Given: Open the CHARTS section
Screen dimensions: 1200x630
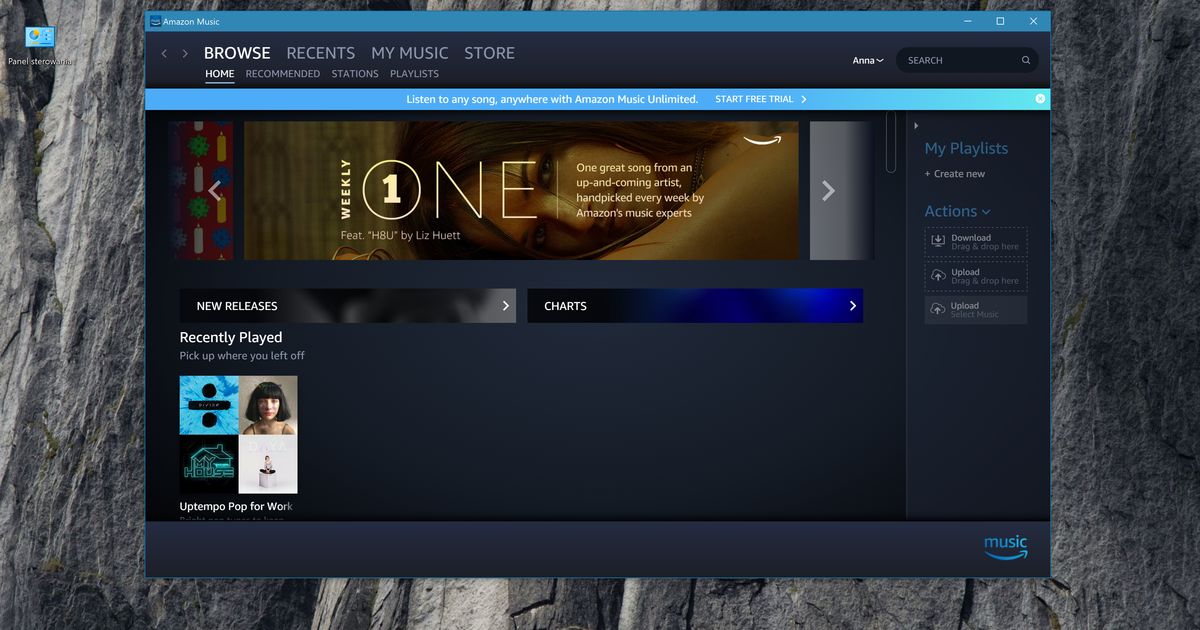Looking at the screenshot, I should click(695, 305).
